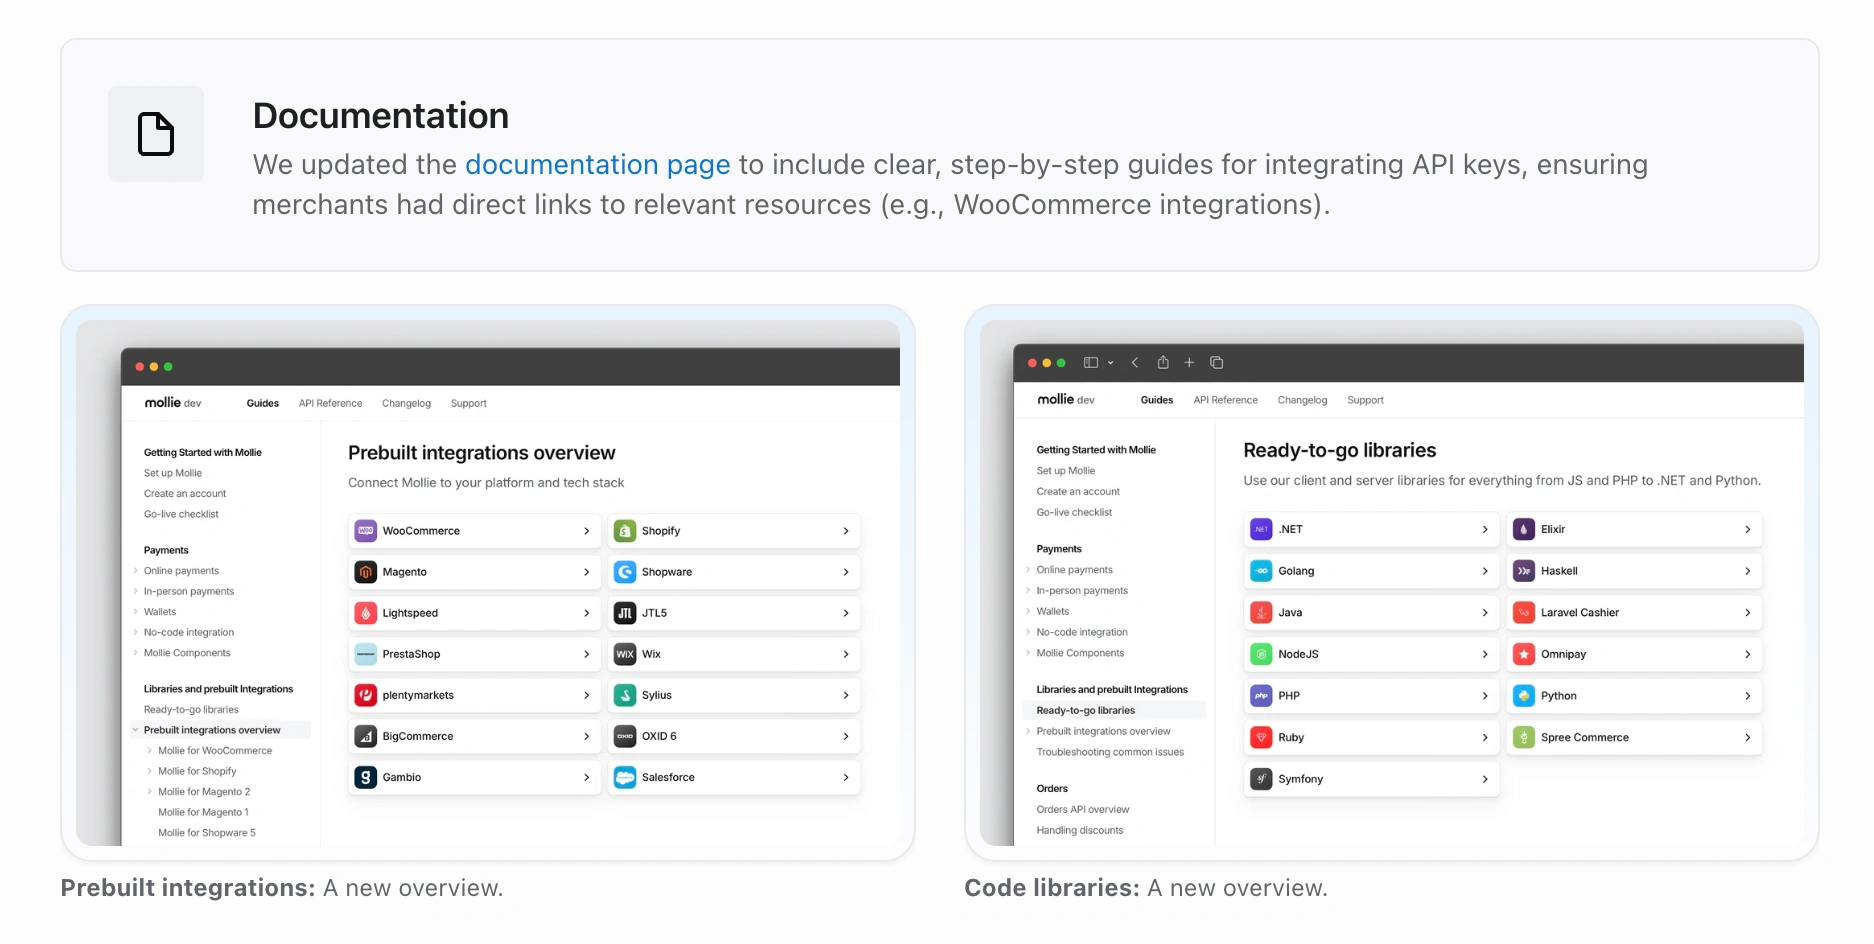Click the Elixir library icon

[x=1524, y=529]
